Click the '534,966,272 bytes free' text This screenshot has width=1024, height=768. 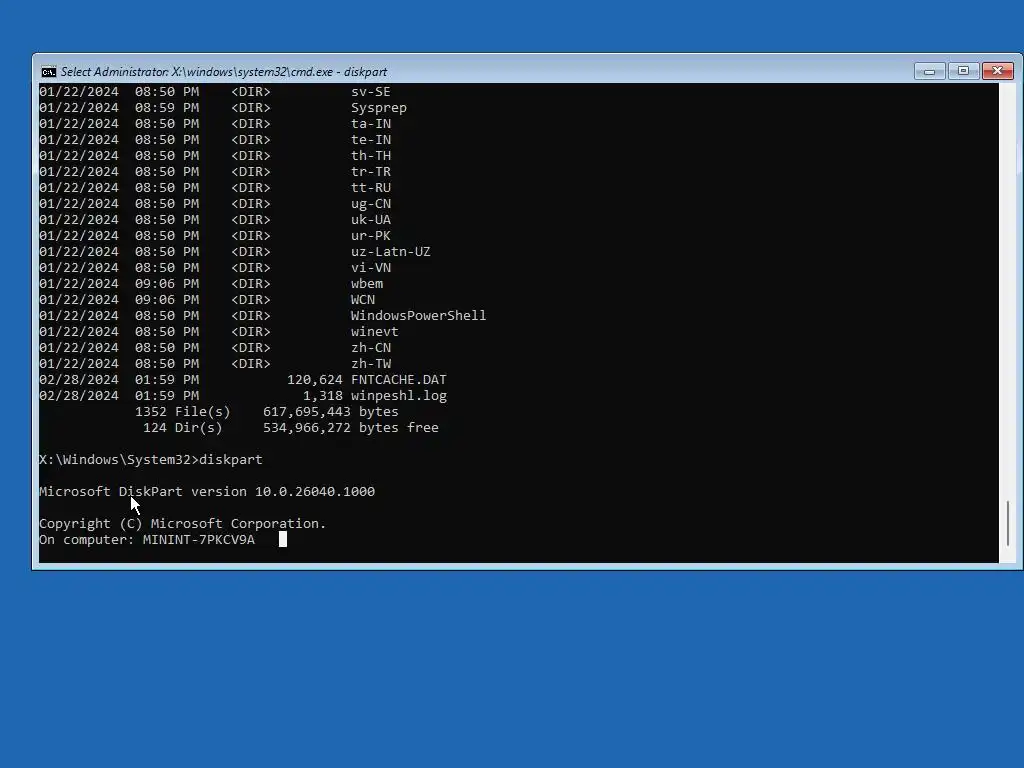tap(351, 428)
